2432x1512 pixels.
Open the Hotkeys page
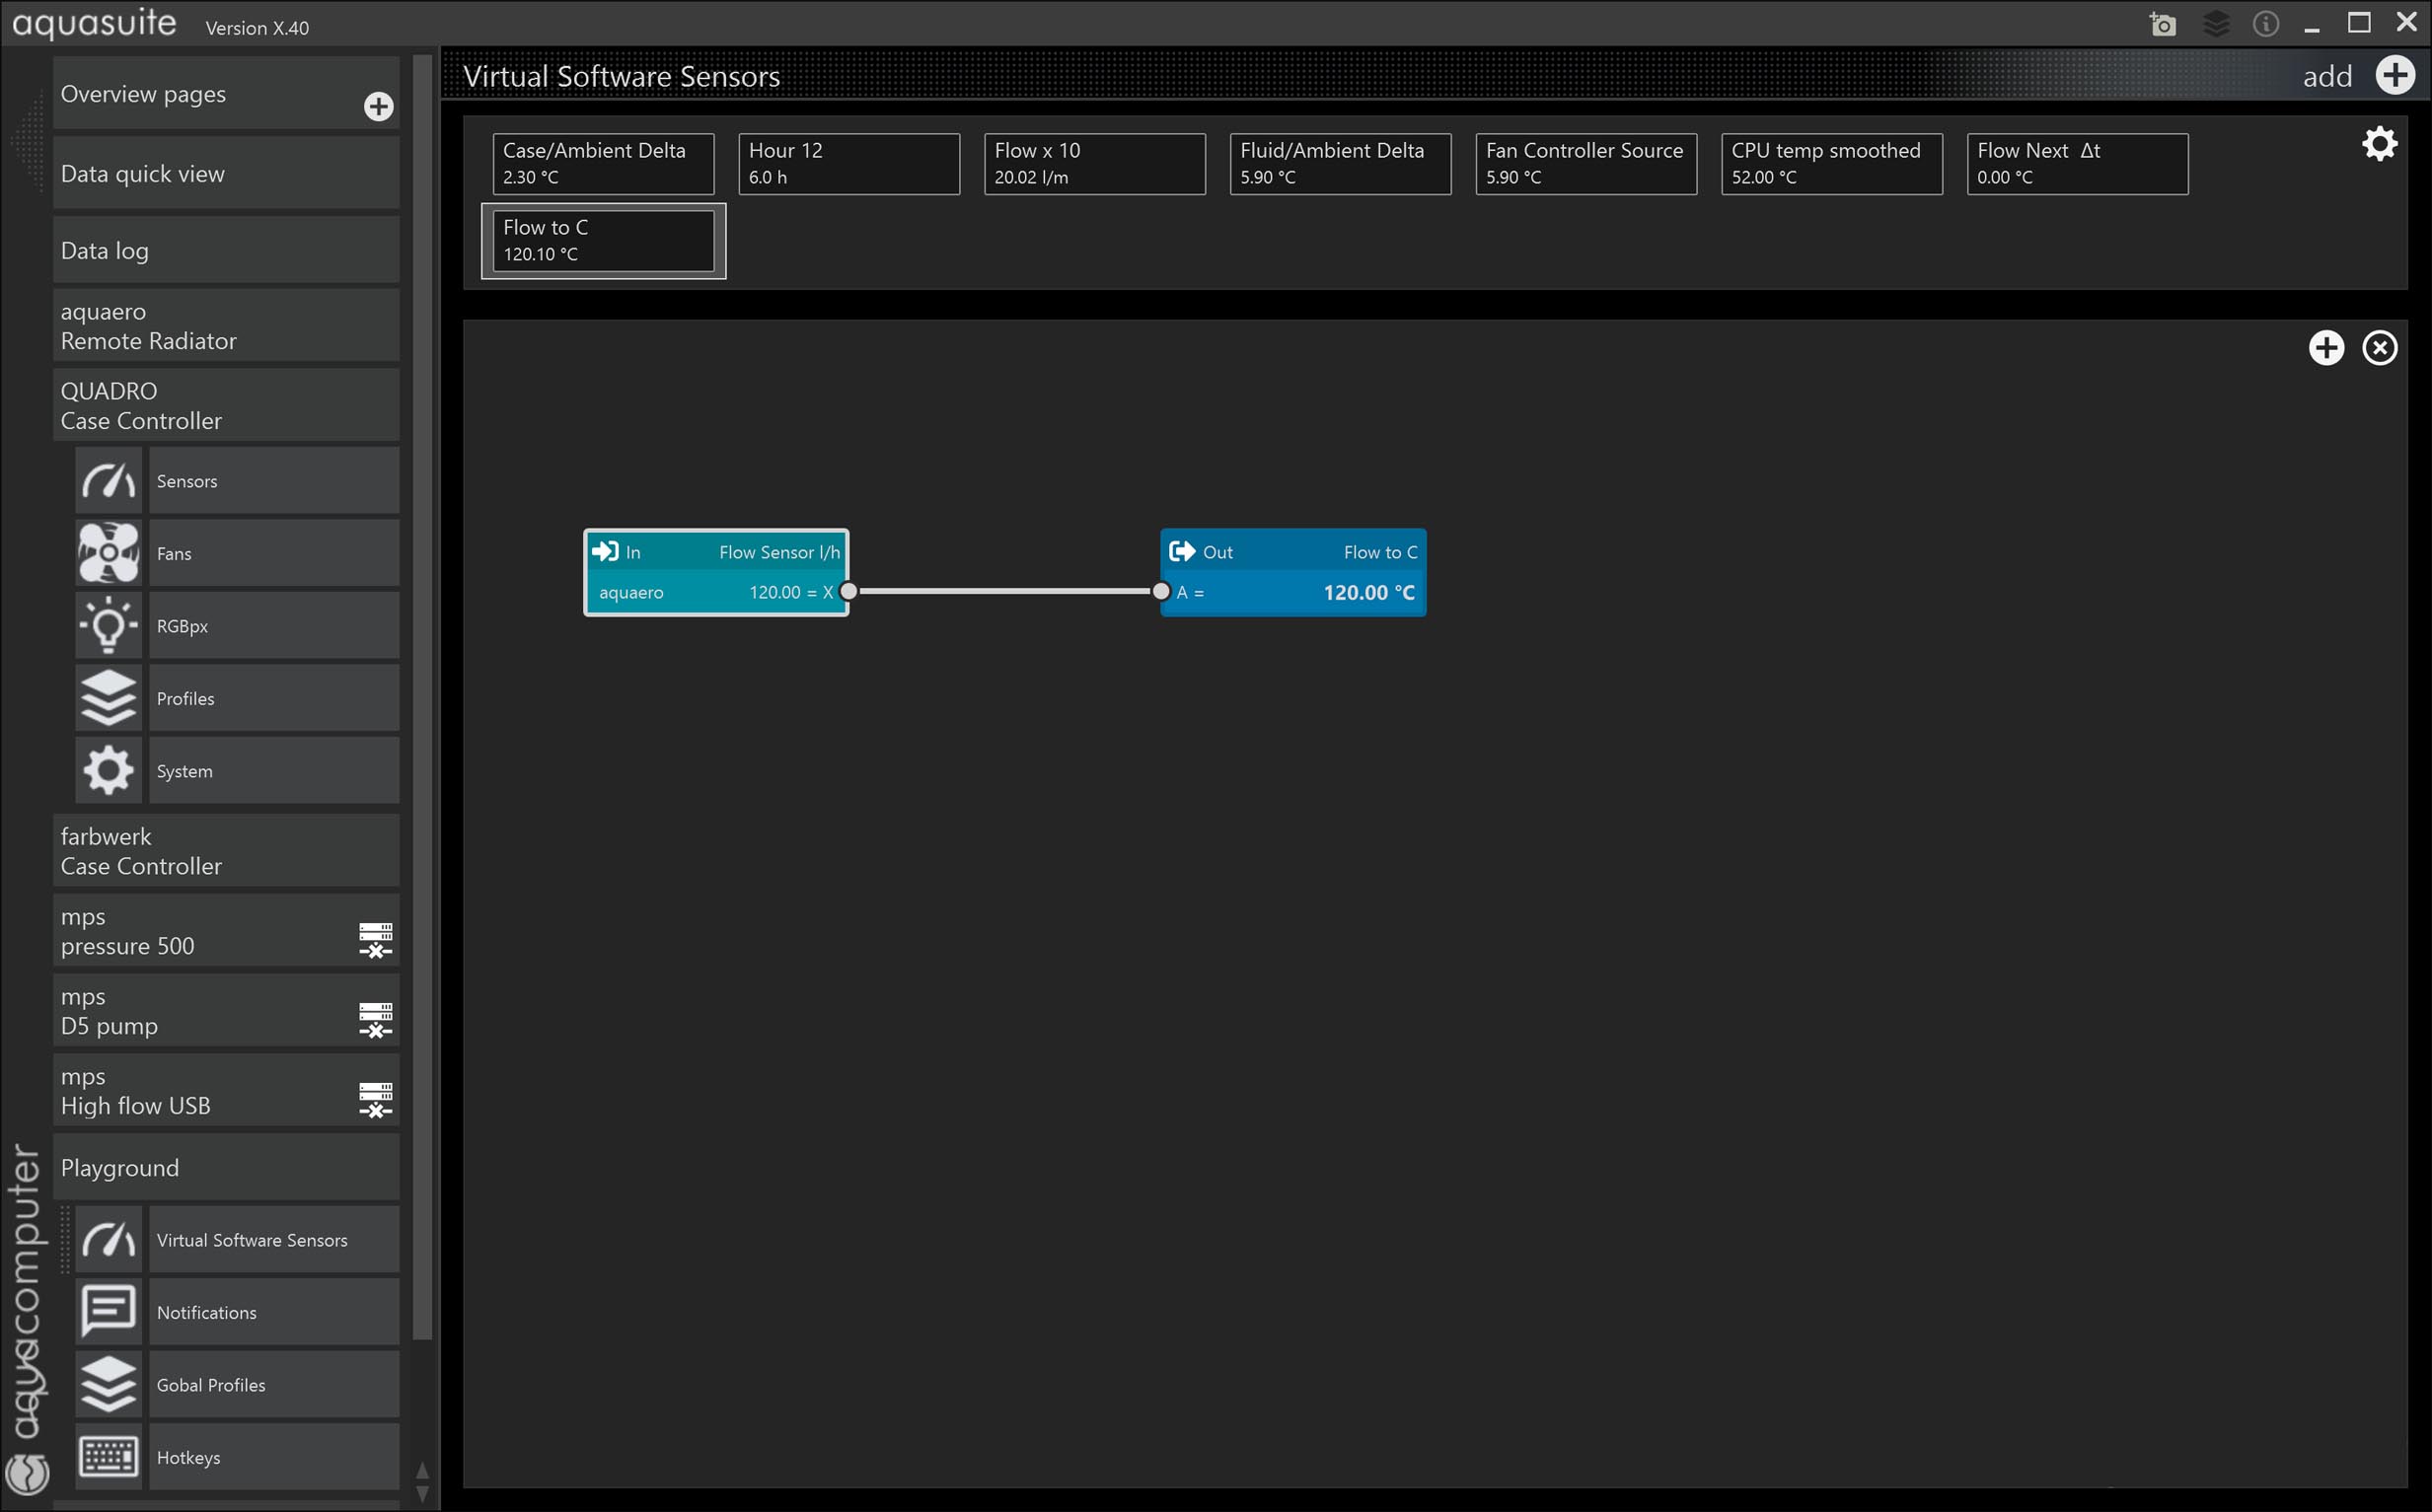coord(274,1457)
